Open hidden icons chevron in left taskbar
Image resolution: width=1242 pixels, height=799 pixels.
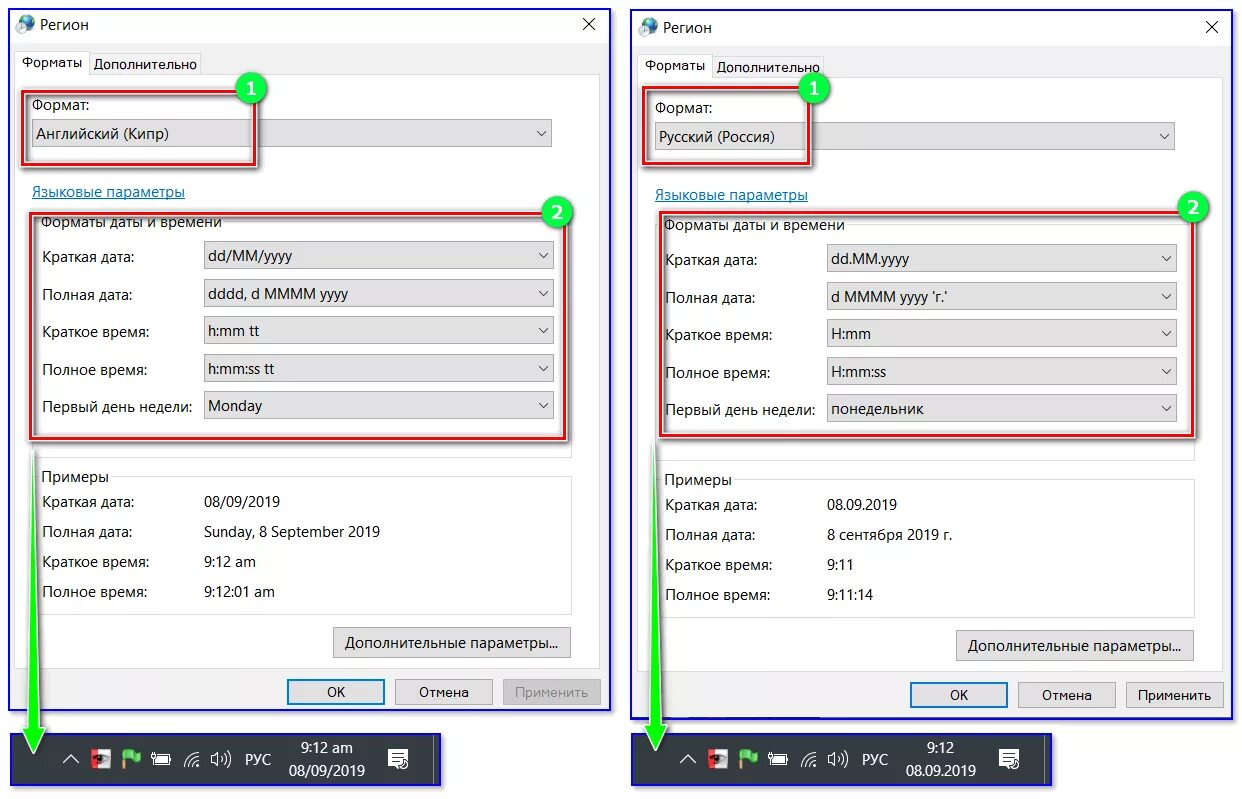click(70, 760)
